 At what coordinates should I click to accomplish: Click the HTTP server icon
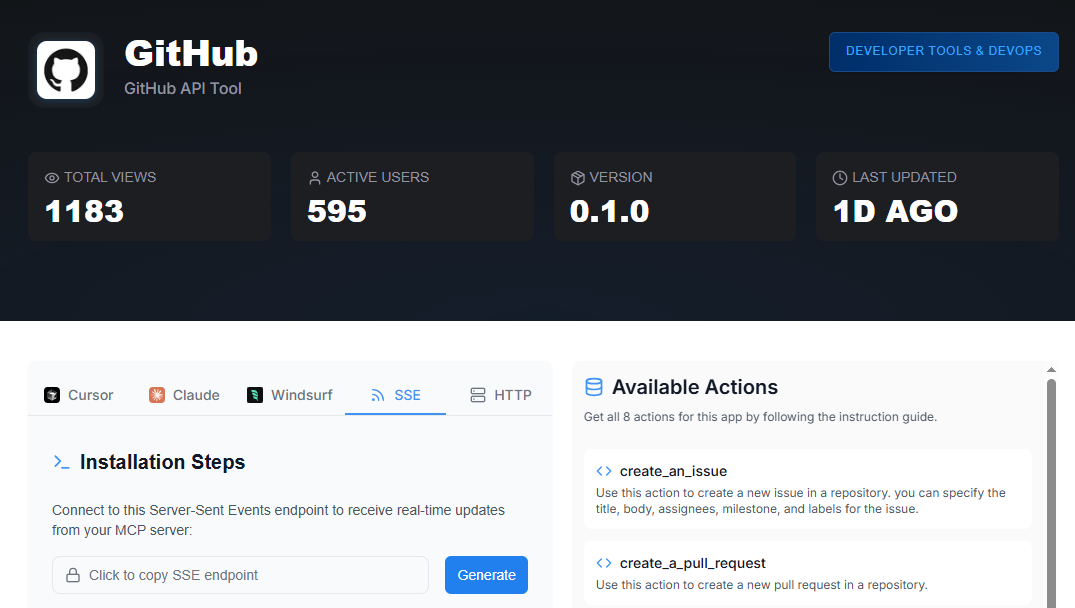(x=478, y=395)
